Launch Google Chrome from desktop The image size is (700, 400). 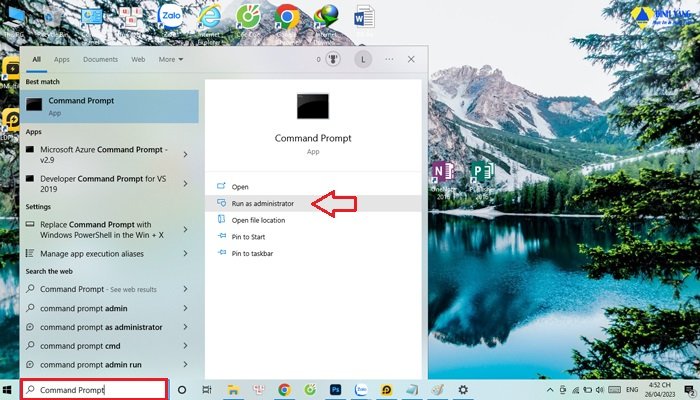(287, 20)
